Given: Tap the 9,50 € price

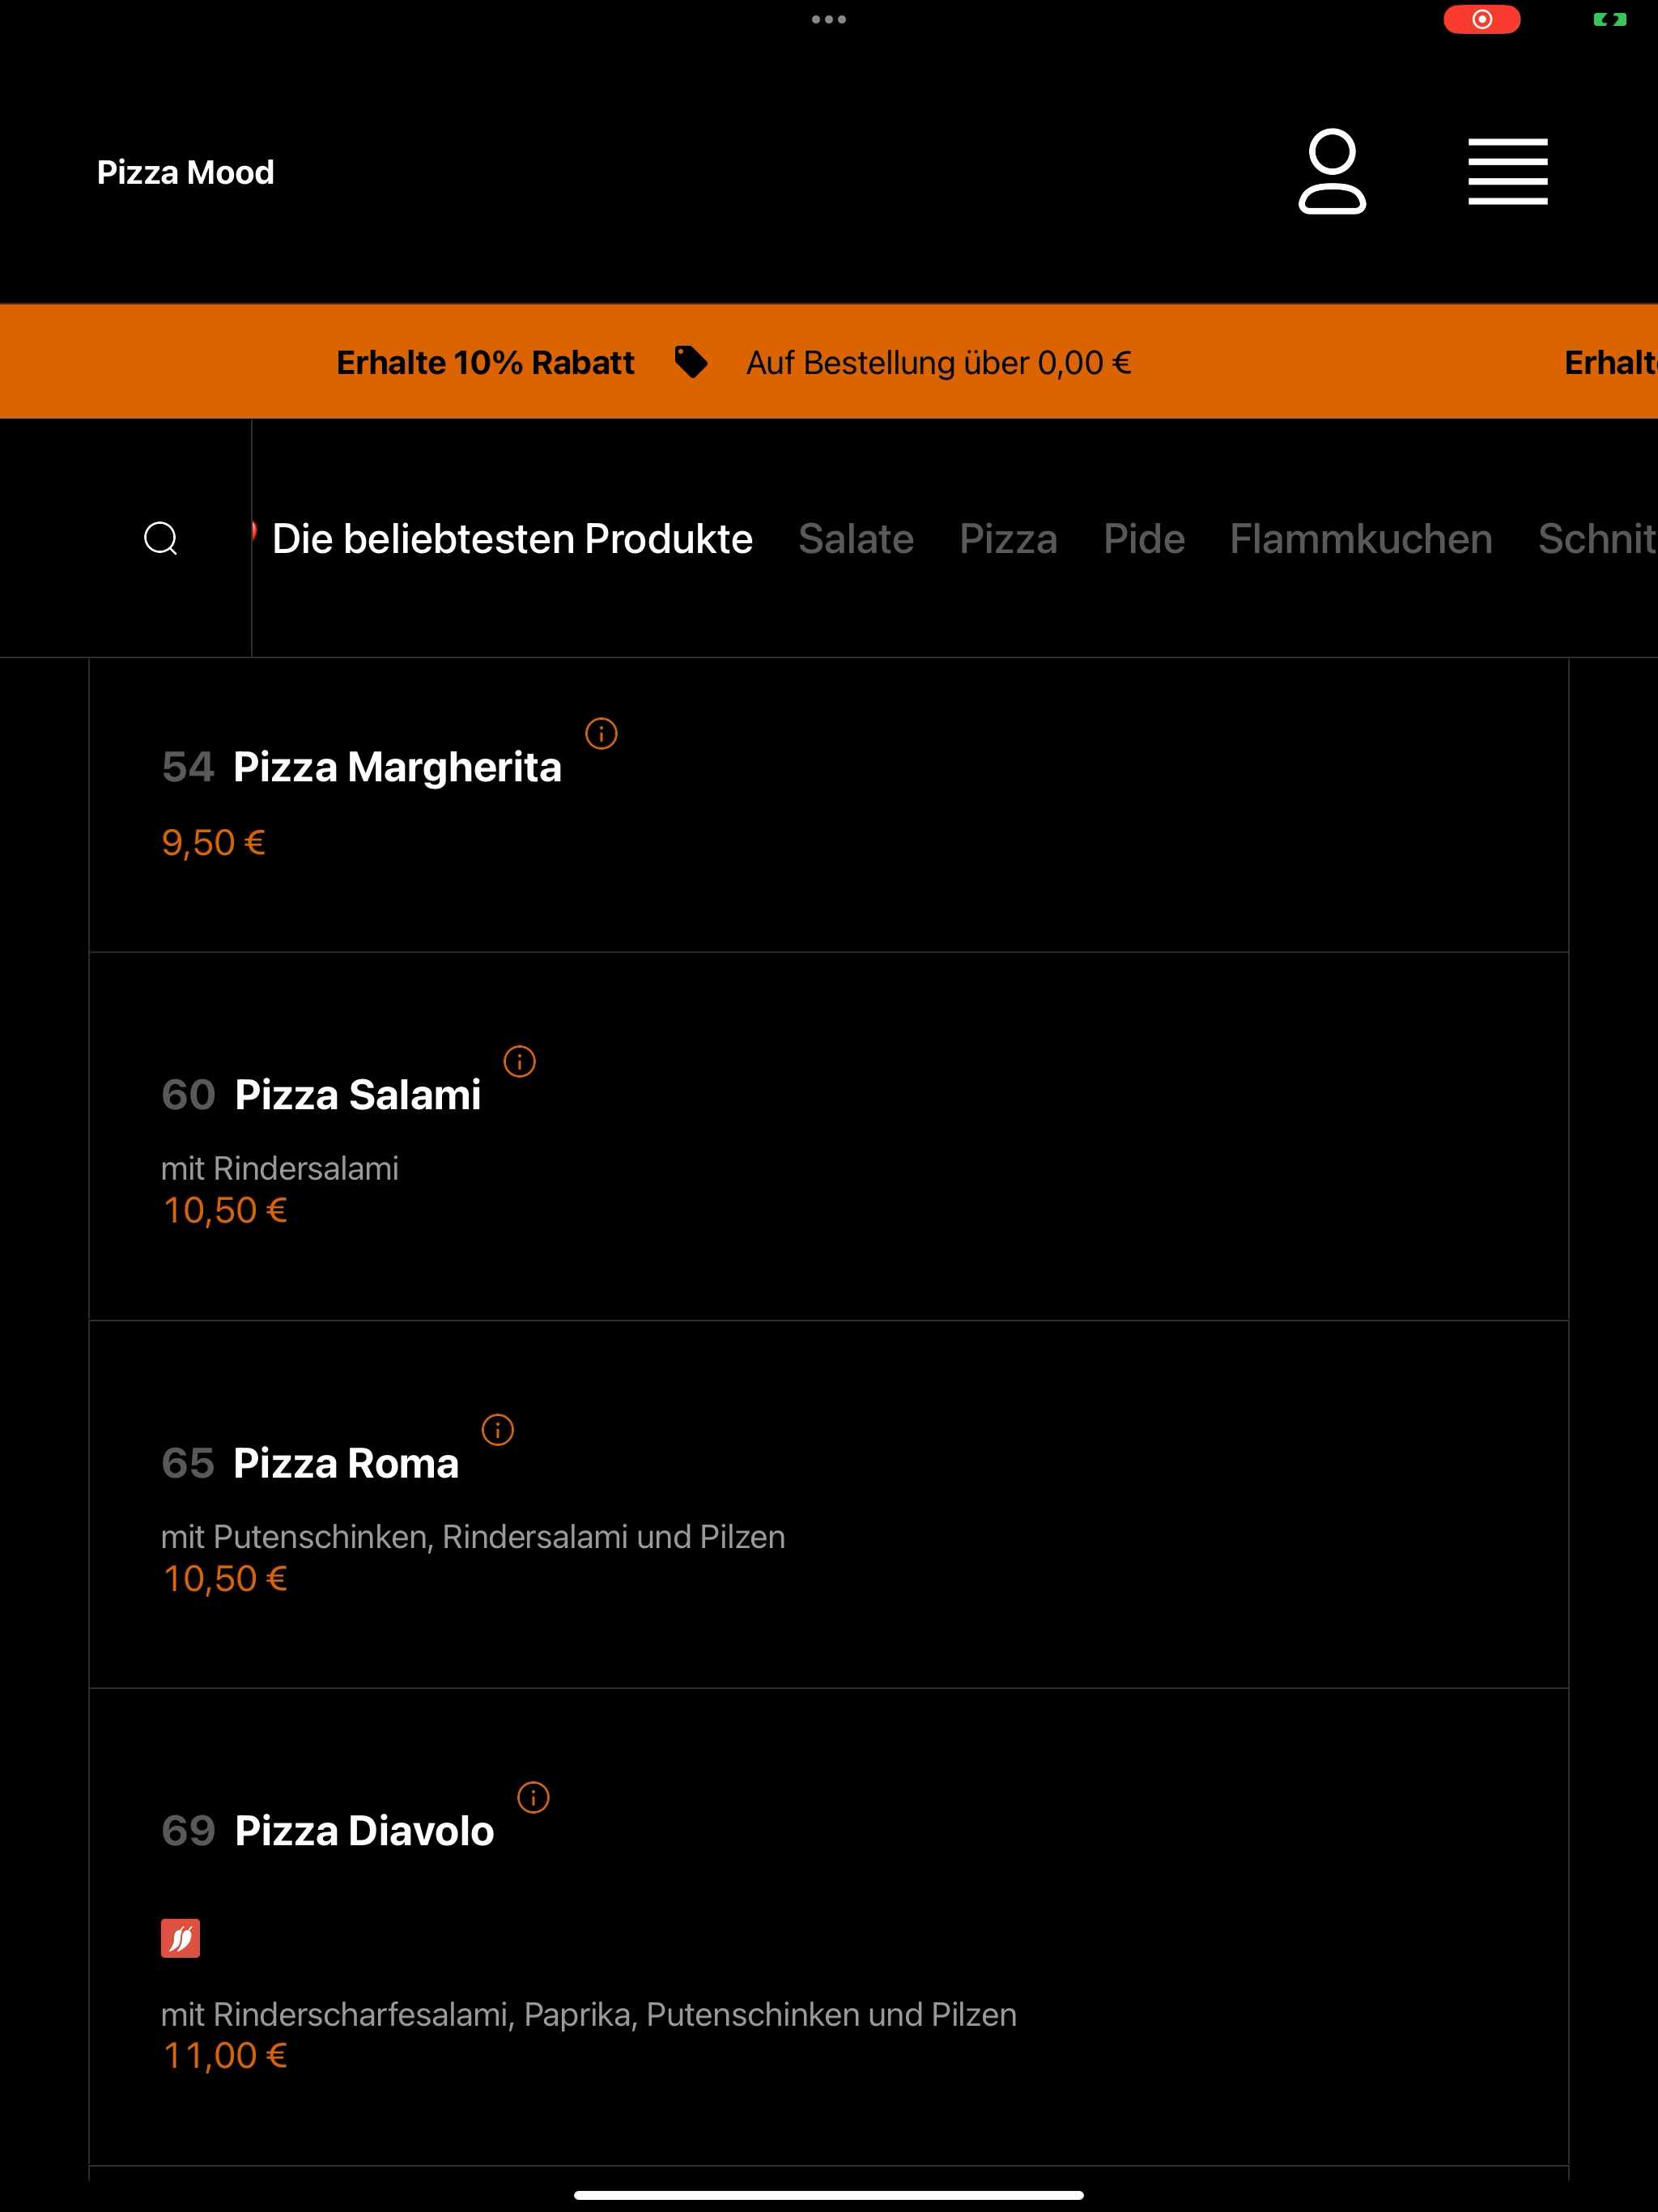Looking at the screenshot, I should coord(213,842).
